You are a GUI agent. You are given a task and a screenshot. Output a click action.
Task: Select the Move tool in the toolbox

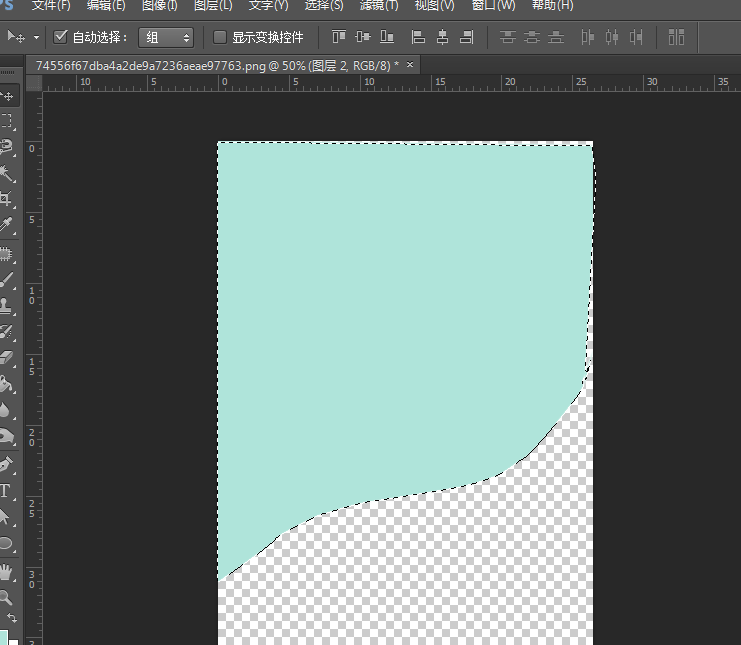tap(8, 96)
